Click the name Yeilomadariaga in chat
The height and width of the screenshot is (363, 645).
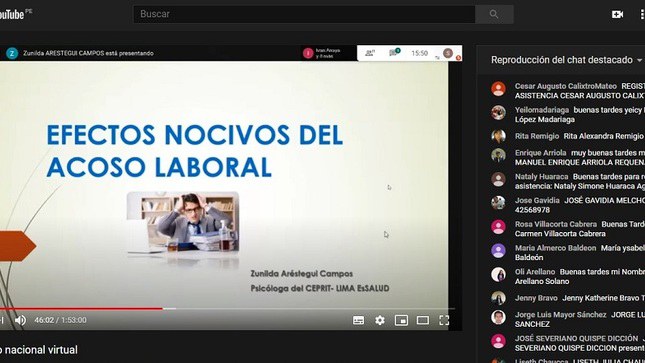542,110
